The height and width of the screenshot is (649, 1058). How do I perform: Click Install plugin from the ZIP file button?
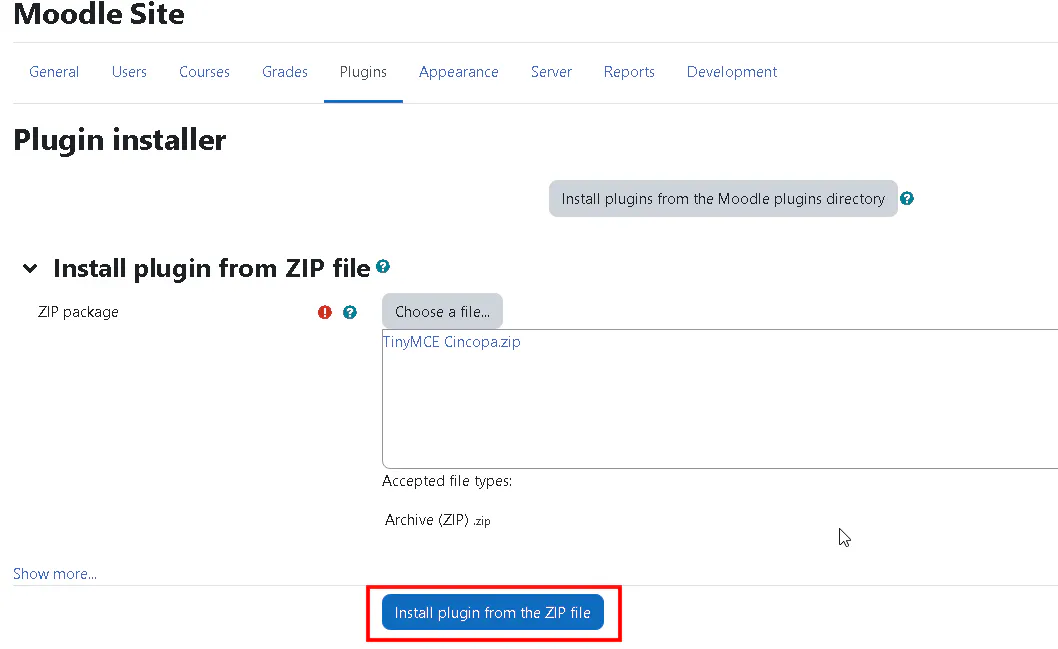click(x=493, y=612)
